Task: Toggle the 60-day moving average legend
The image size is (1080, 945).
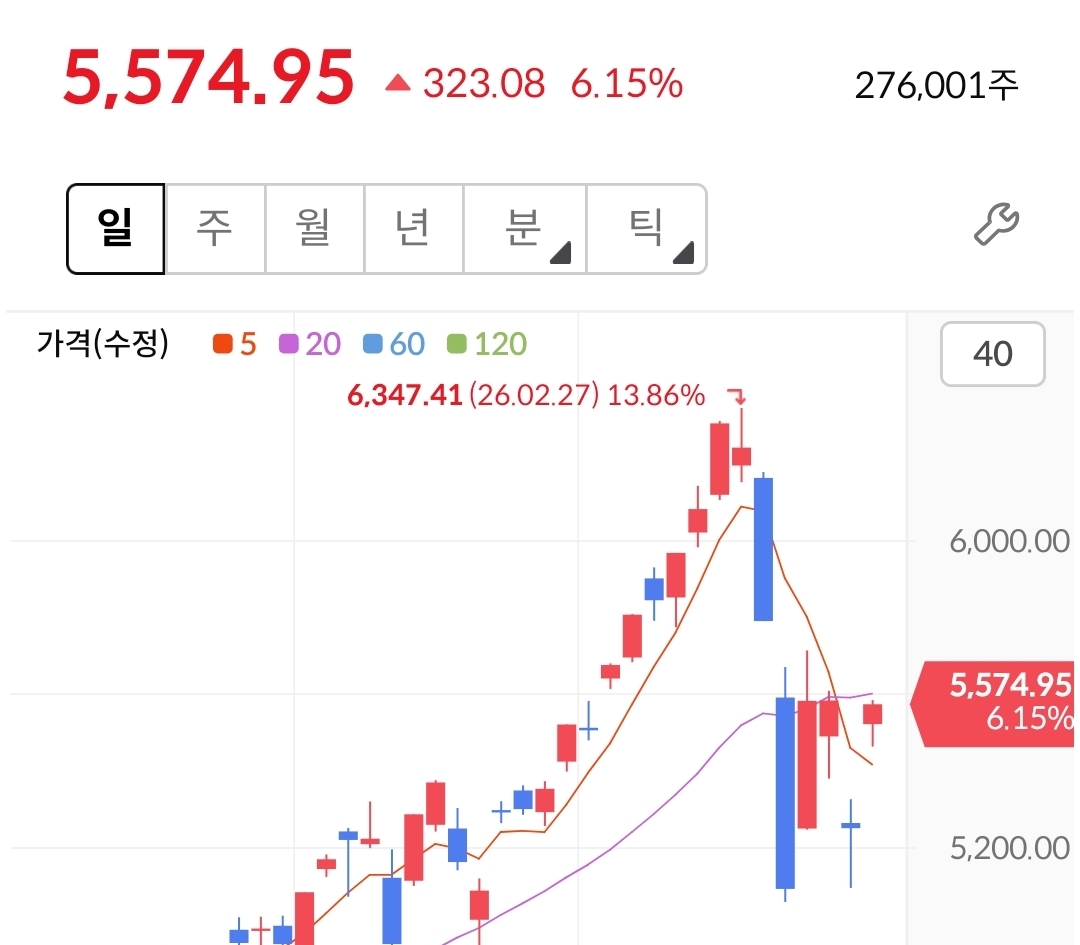Action: (395, 345)
